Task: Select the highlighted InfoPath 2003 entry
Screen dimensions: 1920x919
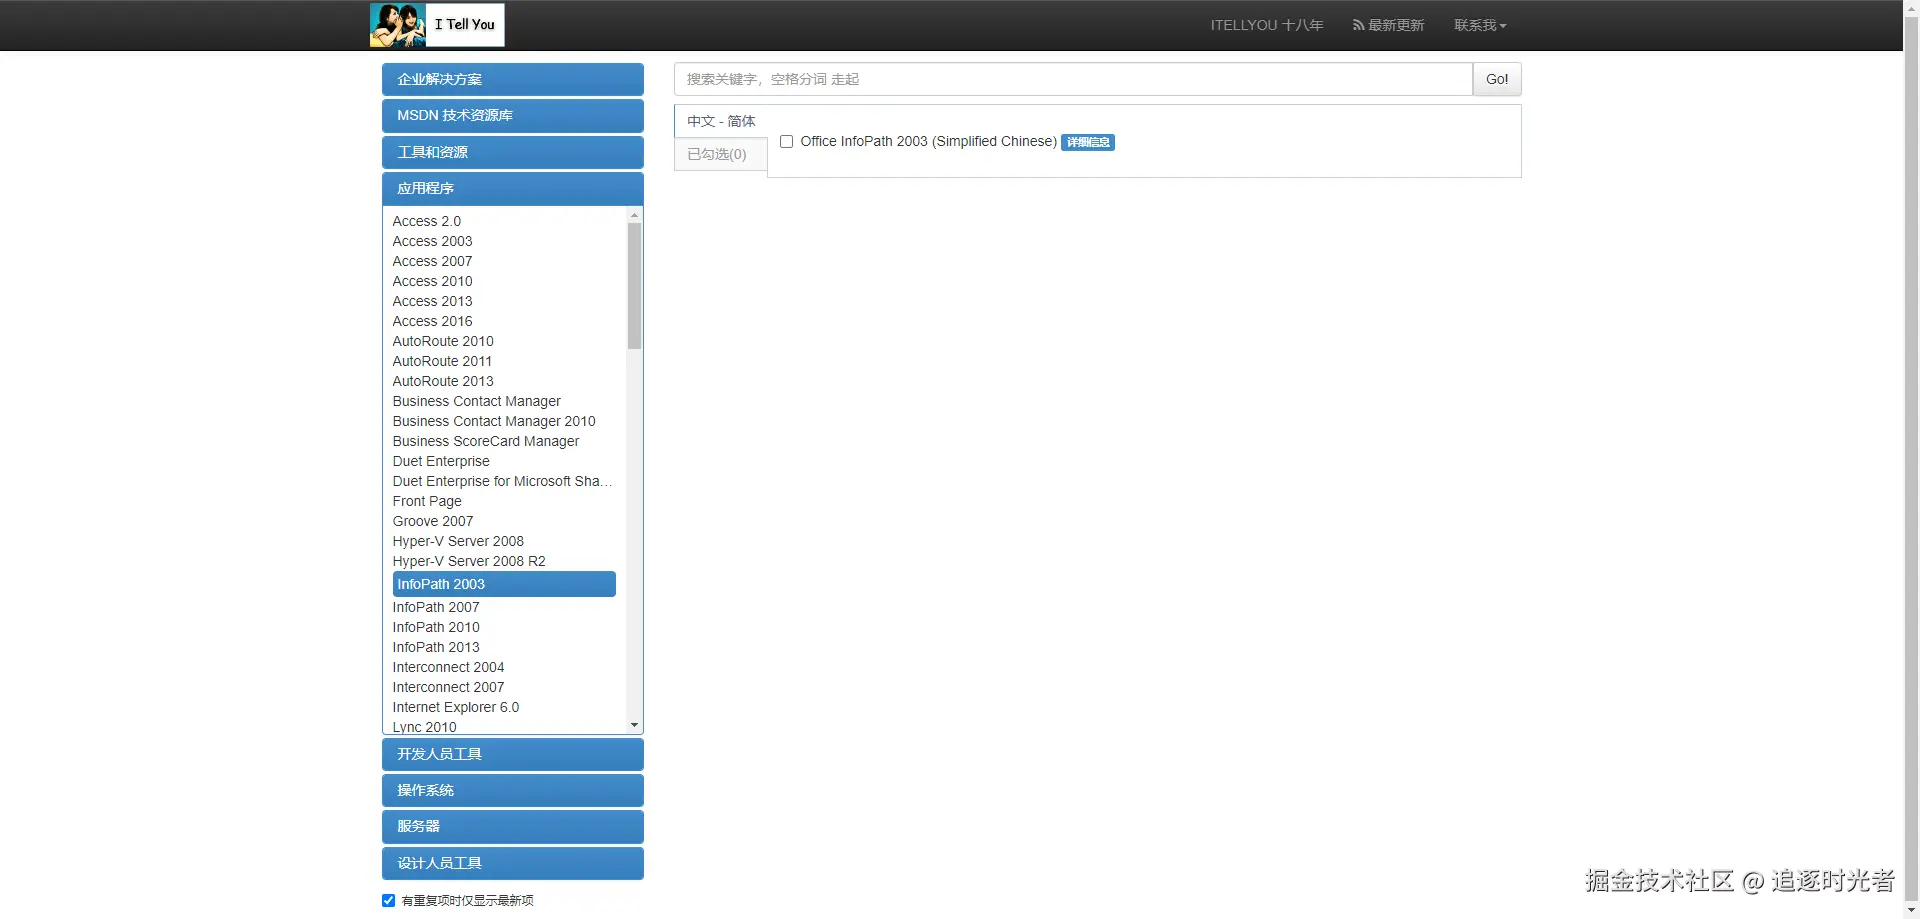Action: tap(504, 584)
